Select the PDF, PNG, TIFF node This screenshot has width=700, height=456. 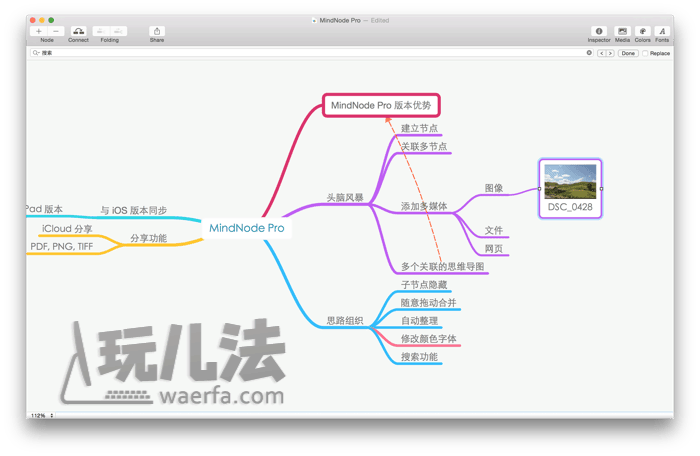pyautogui.click(x=62, y=247)
